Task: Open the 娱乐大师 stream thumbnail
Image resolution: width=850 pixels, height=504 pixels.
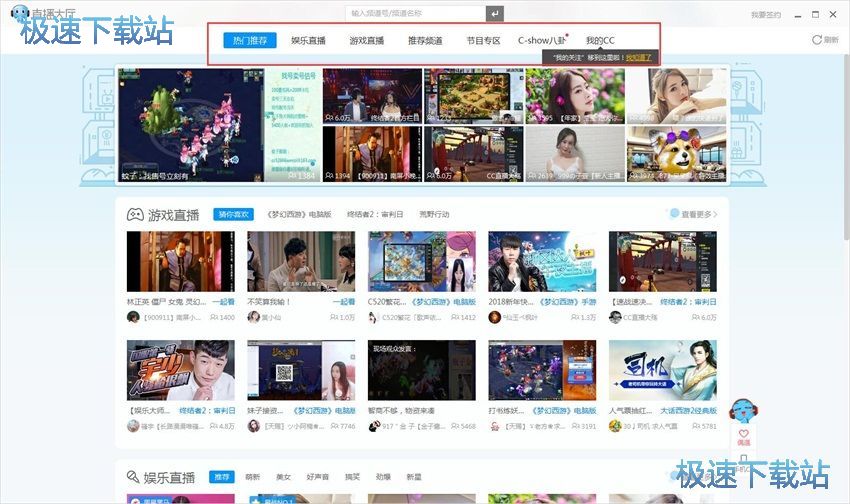Action: coord(181,371)
